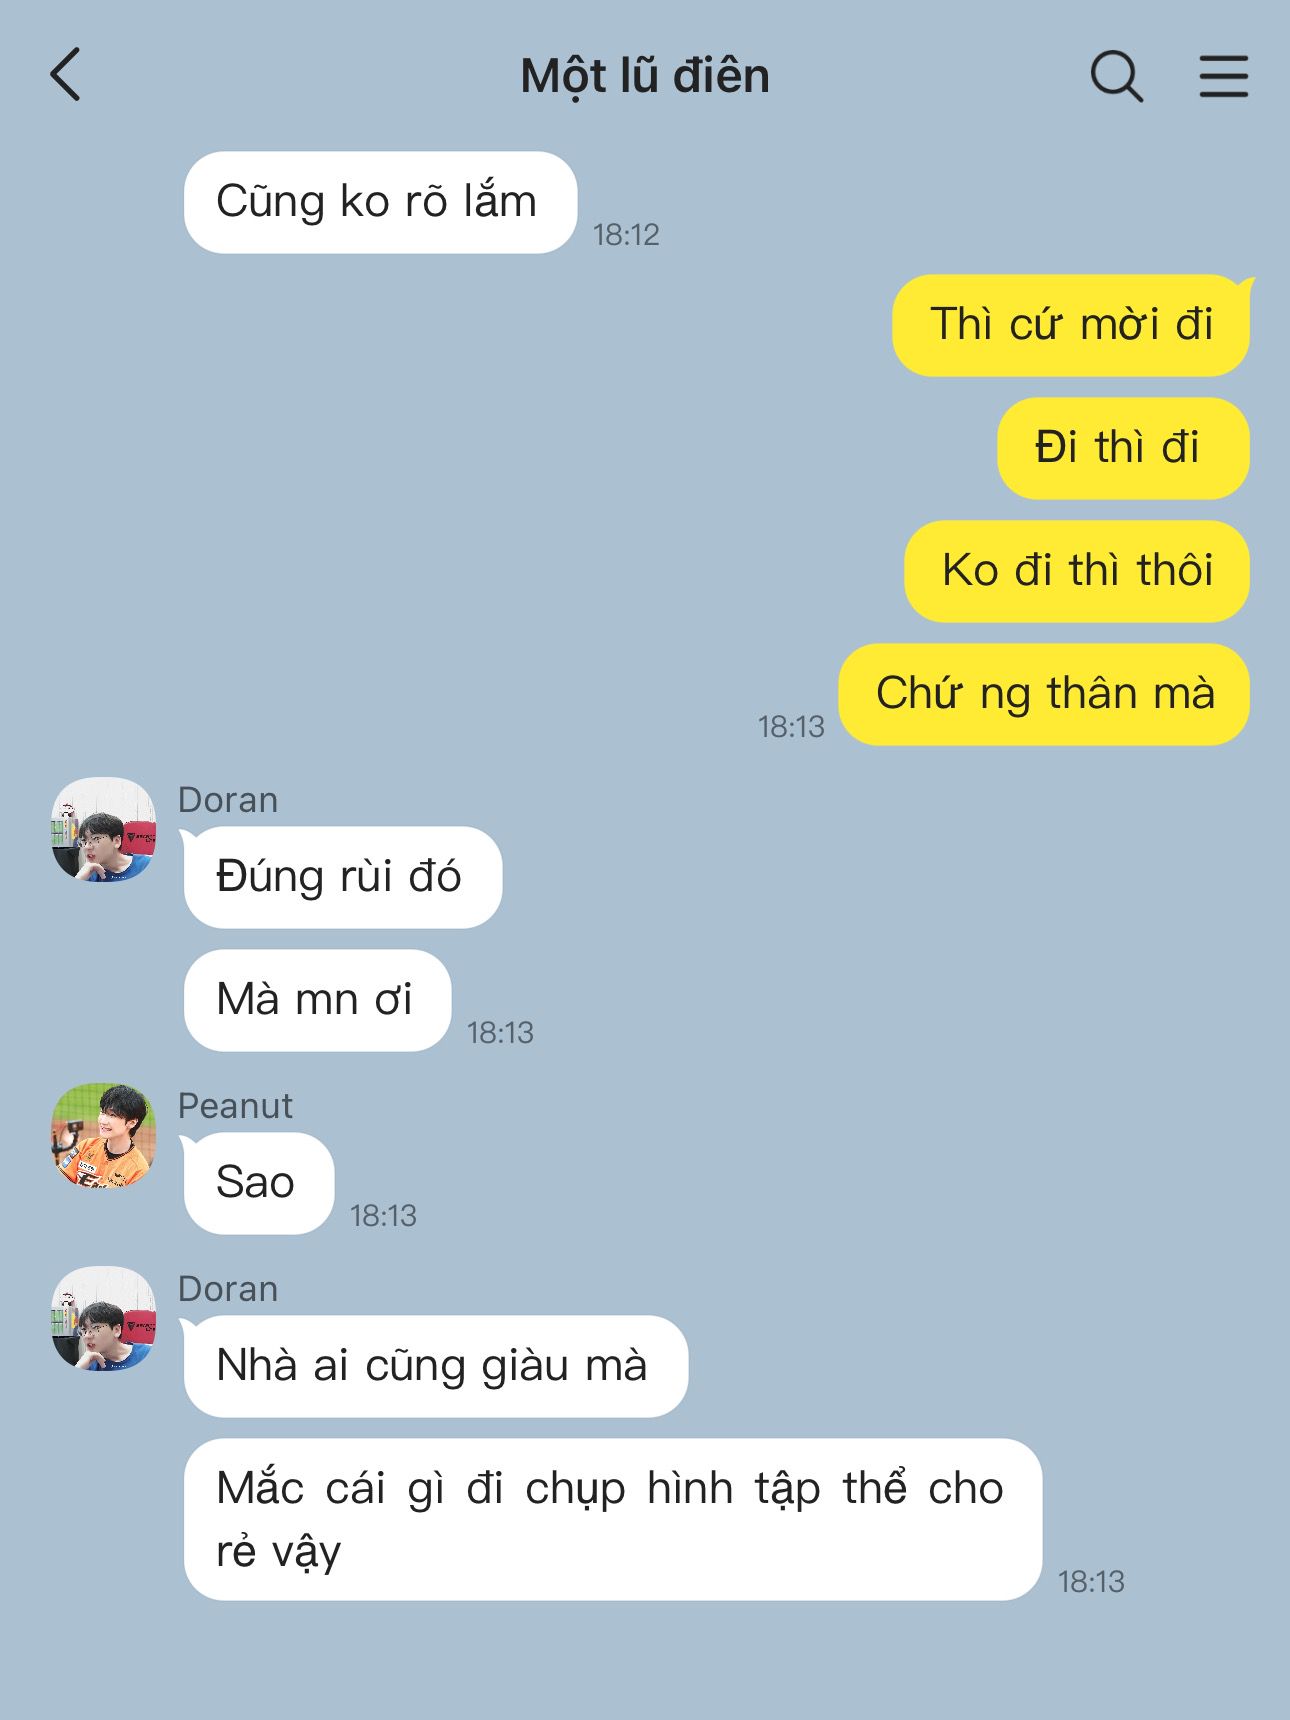
Task: Tap the yellow bubble 'Ko đi thì thôi'
Action: click(1077, 571)
